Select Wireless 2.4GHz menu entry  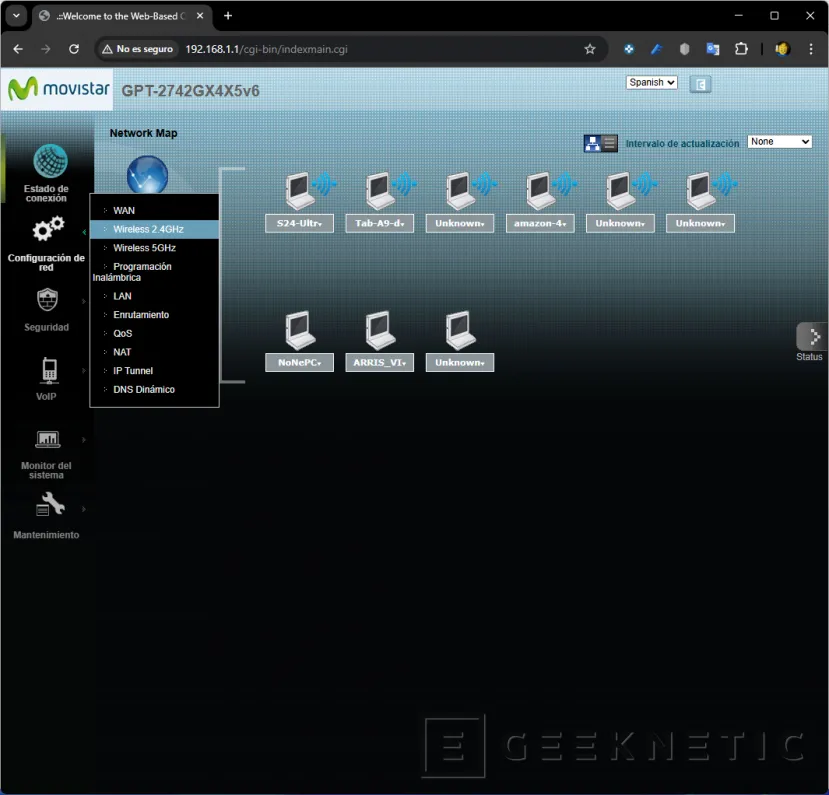click(148, 229)
